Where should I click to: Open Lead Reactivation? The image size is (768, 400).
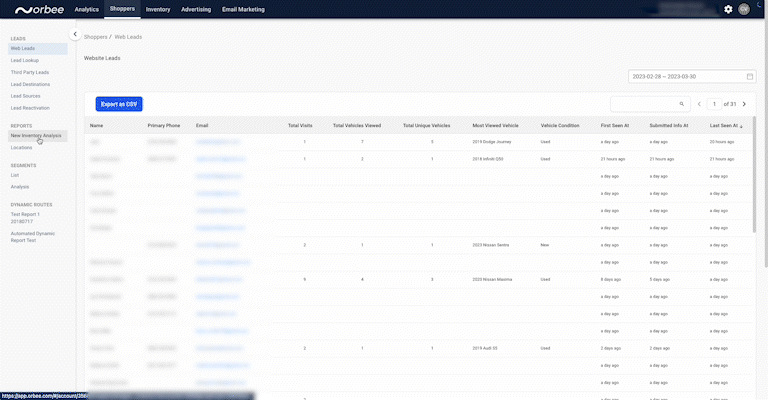(x=30, y=108)
